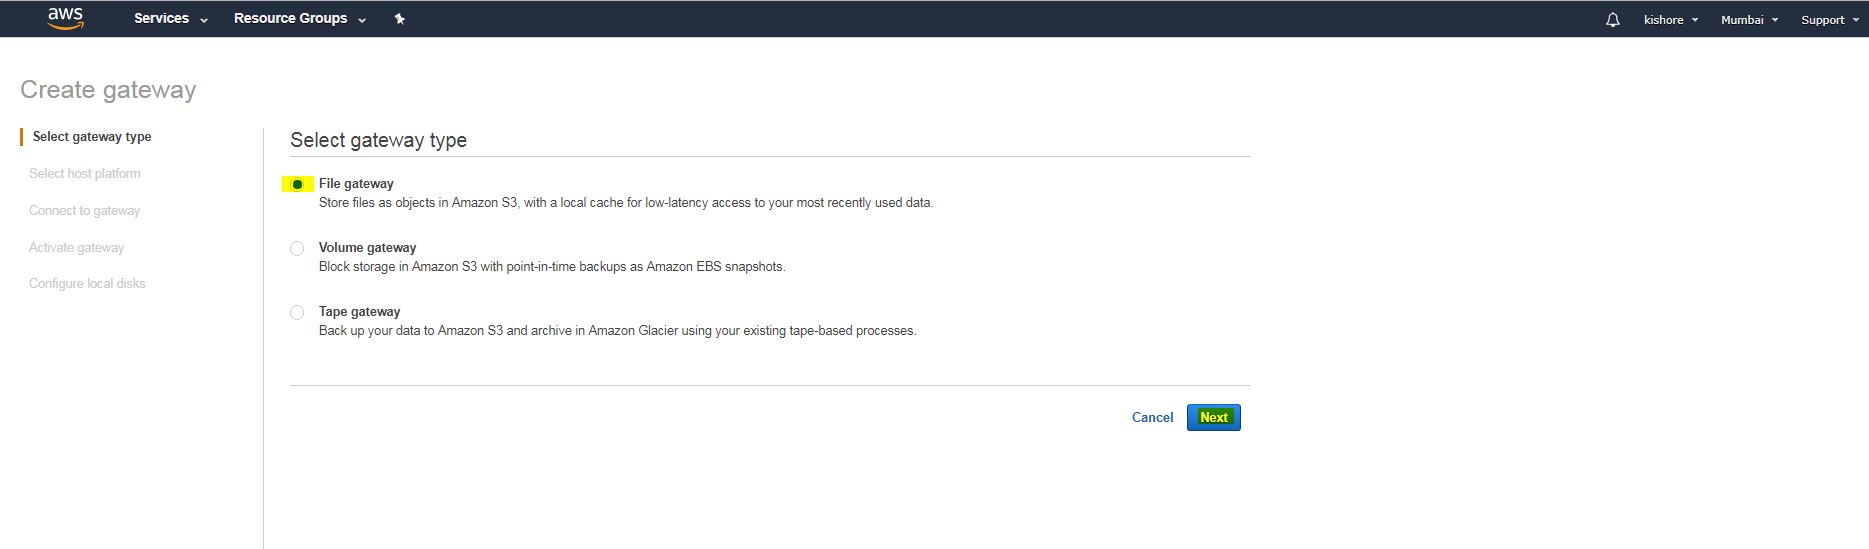1869x549 pixels.
Task: Click the AWS logo icon
Action: point(65,18)
